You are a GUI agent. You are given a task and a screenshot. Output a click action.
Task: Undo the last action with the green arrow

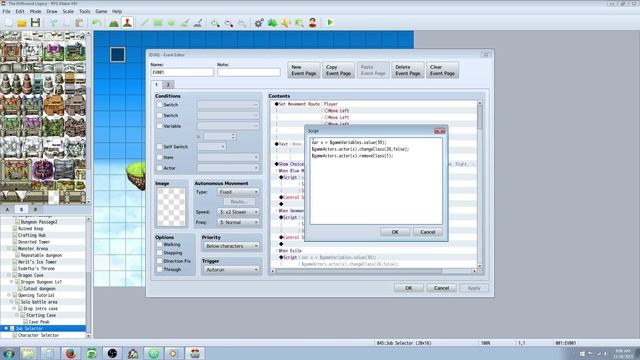pos(96,23)
